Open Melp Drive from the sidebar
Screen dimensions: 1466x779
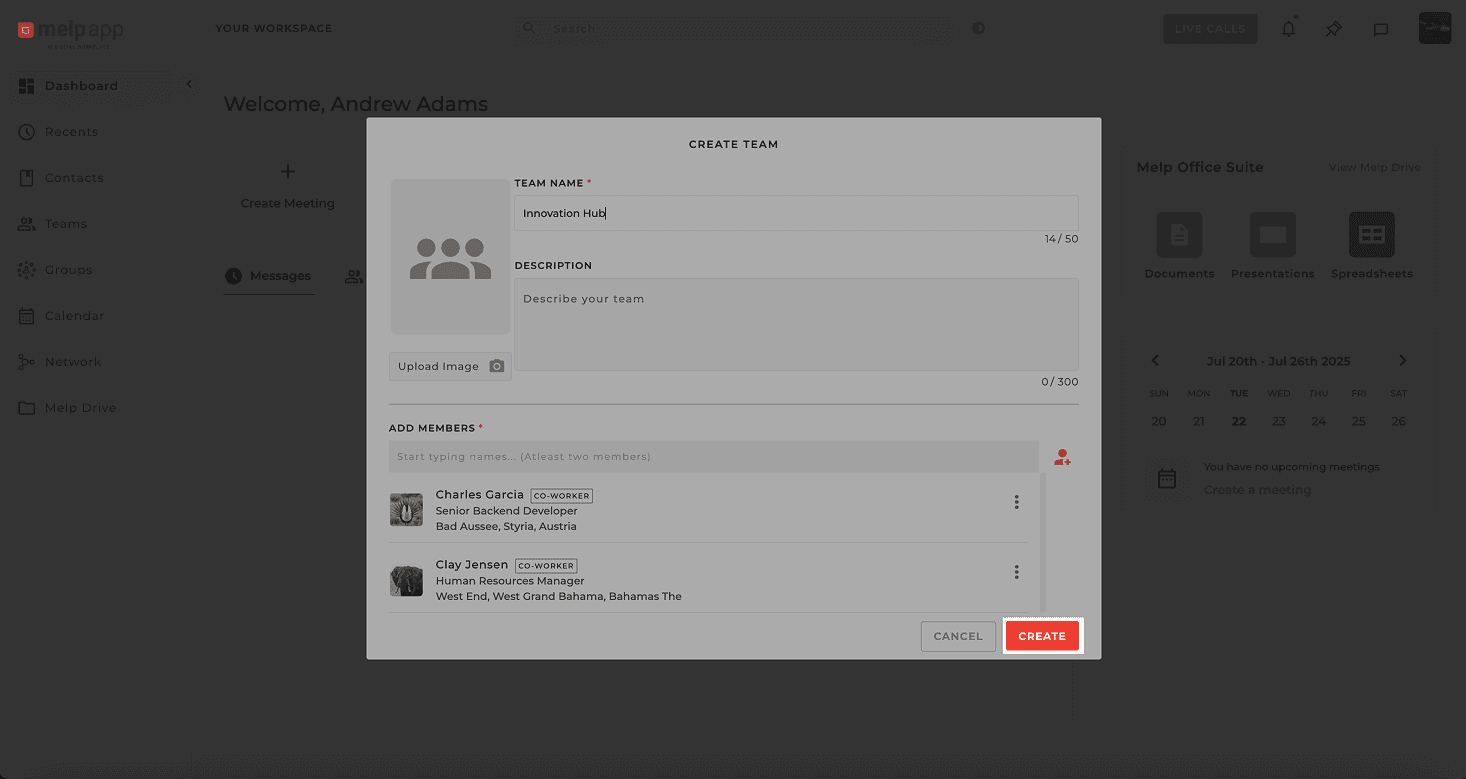coord(78,407)
